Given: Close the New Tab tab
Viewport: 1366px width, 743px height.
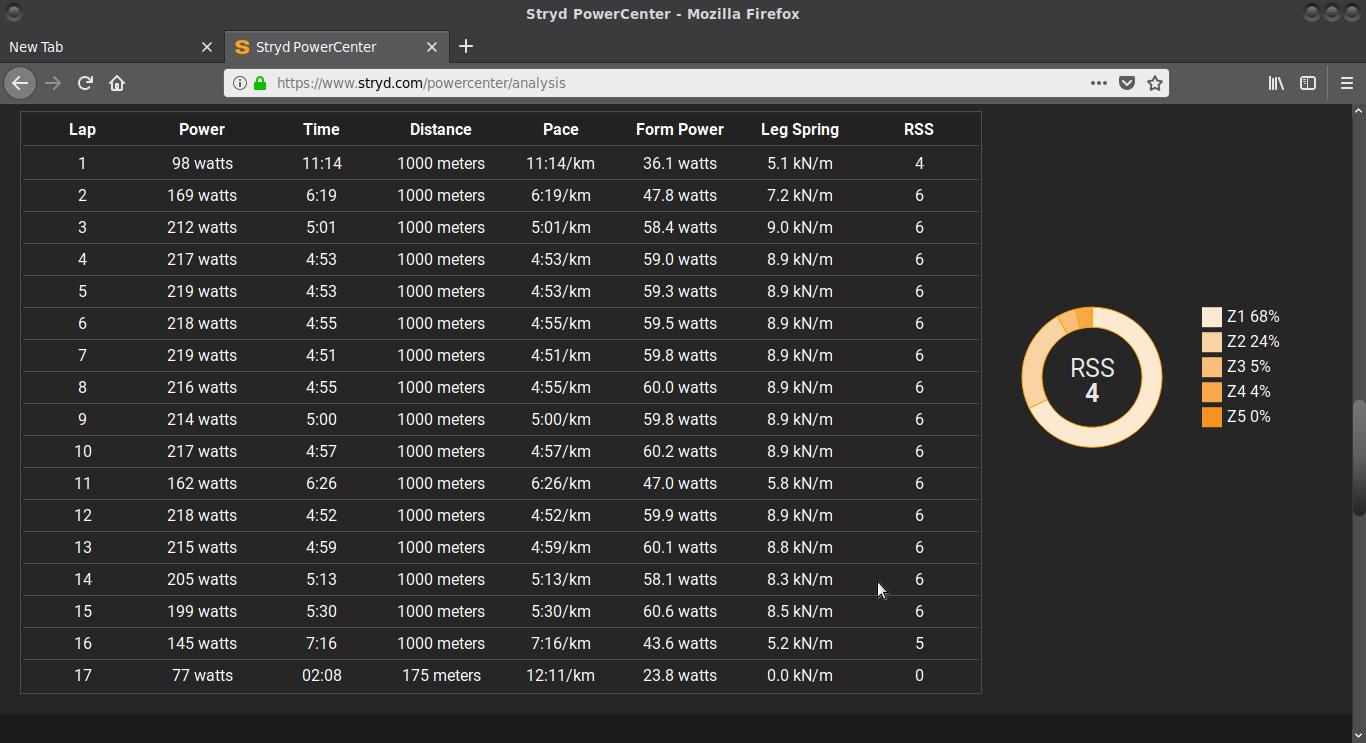Looking at the screenshot, I should 207,47.
